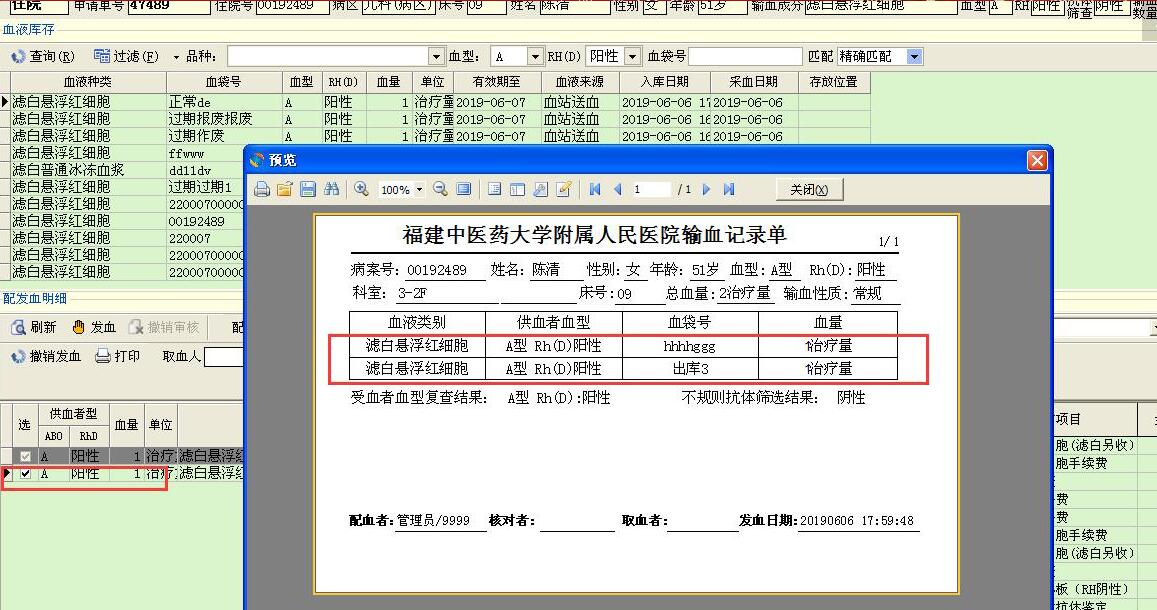This screenshot has width=1157, height=610.
Task: Click the 申请单号 47489 field
Action: coord(169,6)
